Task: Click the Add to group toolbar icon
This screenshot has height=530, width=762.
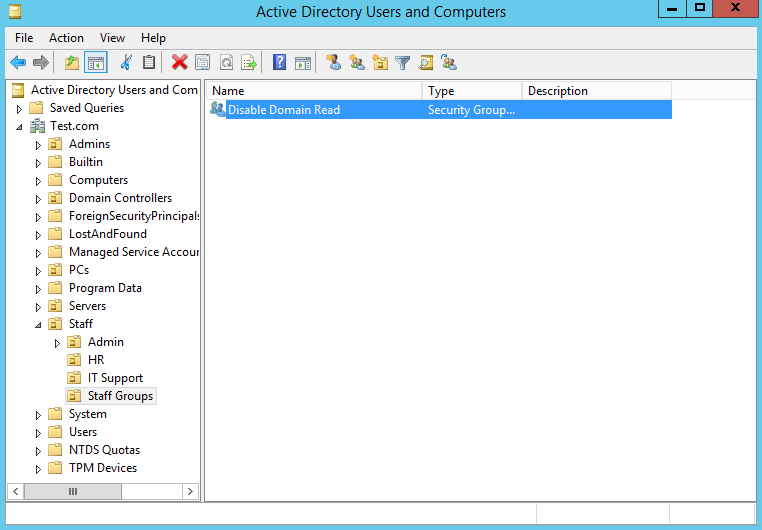Action: pos(449,62)
